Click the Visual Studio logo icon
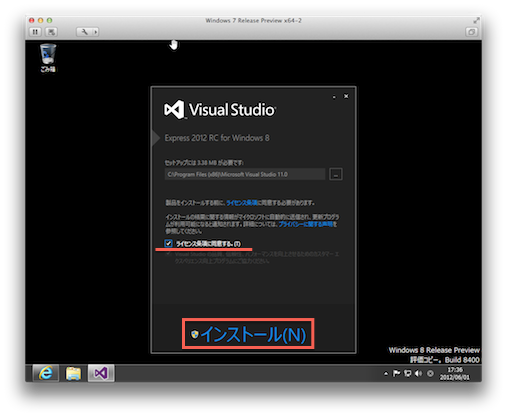This screenshot has width=507, height=417. pos(174,109)
